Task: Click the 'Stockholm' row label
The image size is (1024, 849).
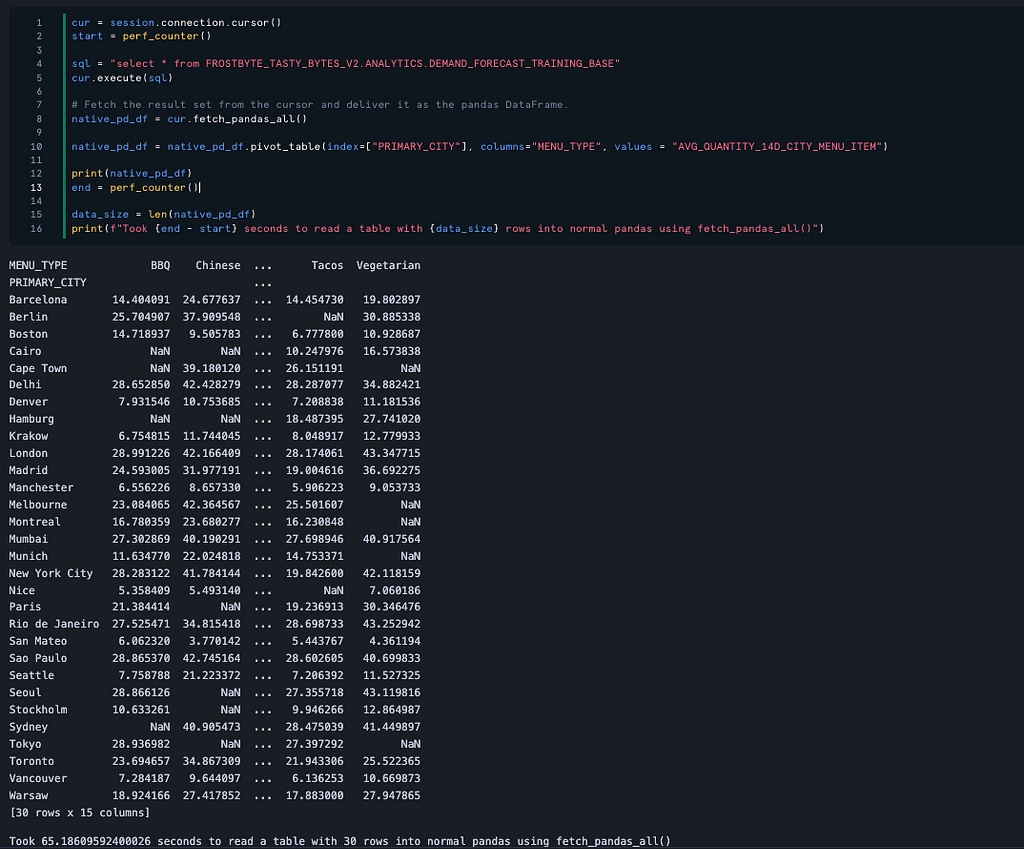Action: (38, 709)
